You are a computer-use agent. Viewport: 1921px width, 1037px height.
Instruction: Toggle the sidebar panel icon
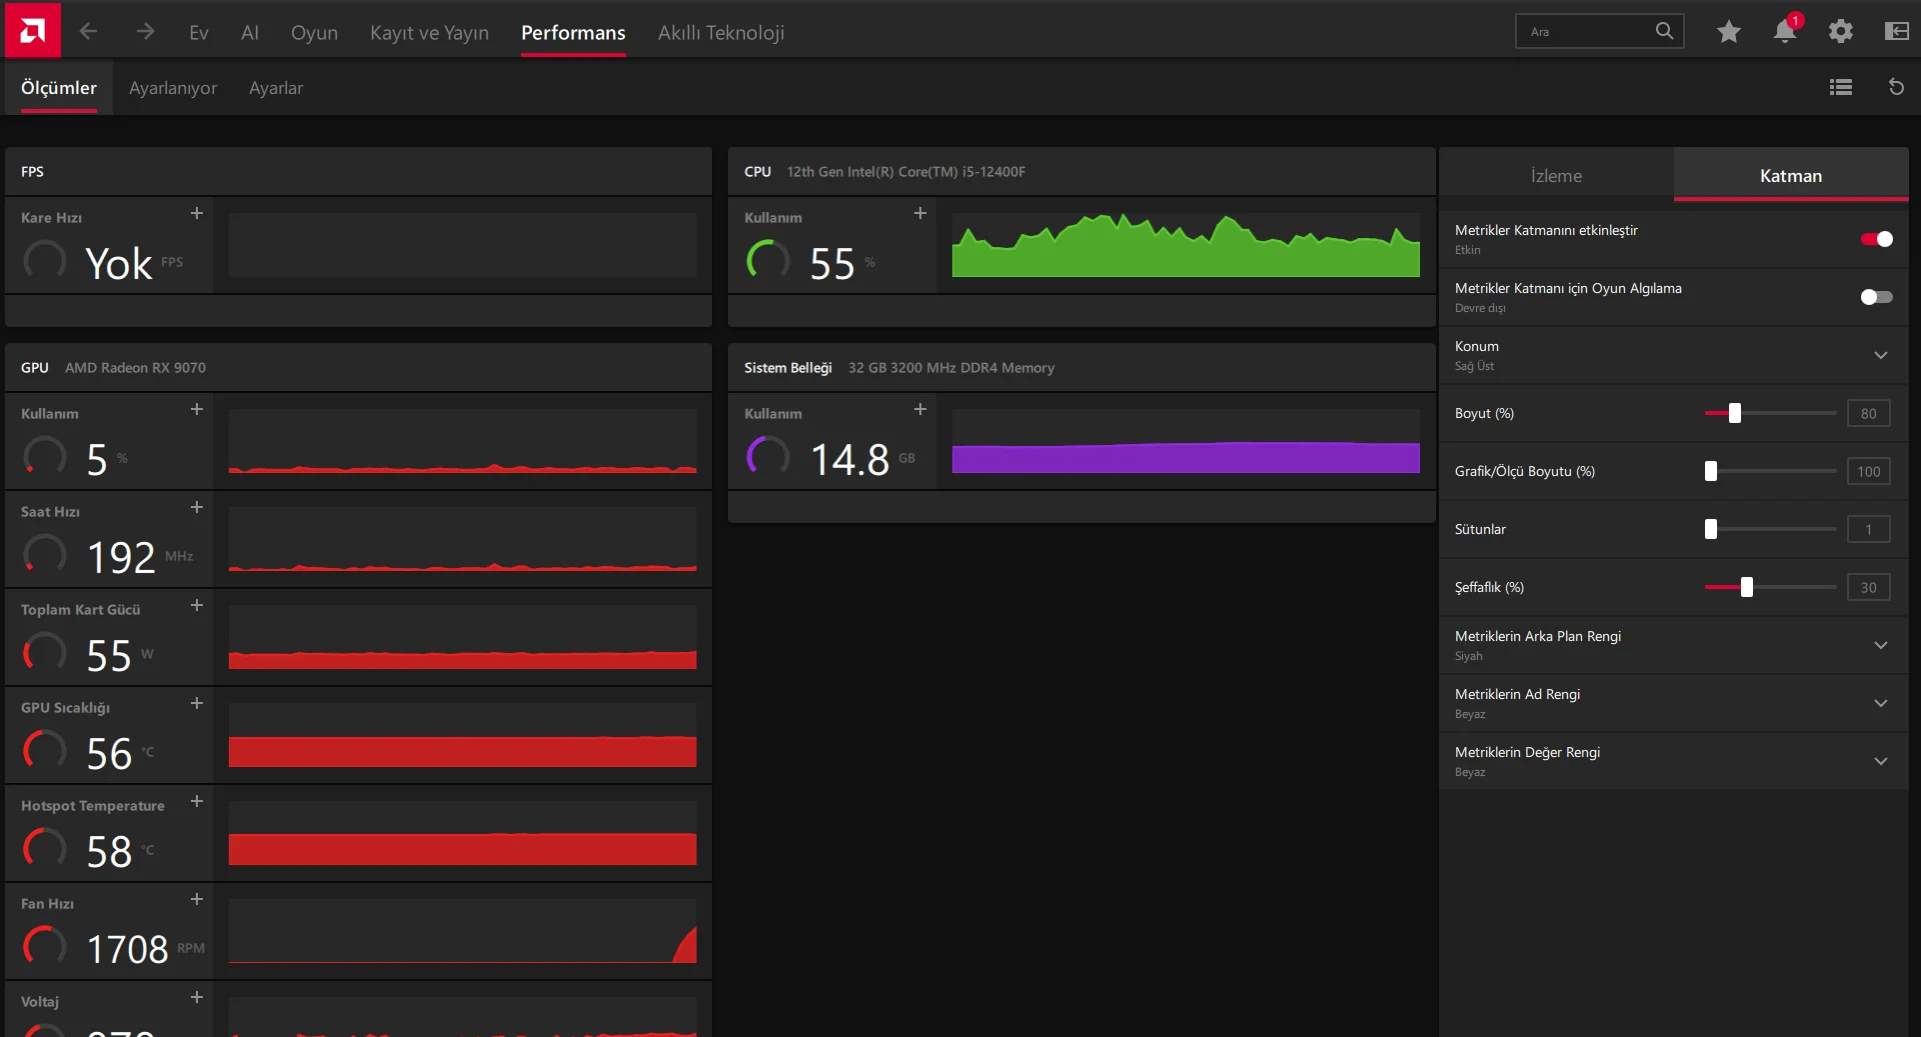1896,32
